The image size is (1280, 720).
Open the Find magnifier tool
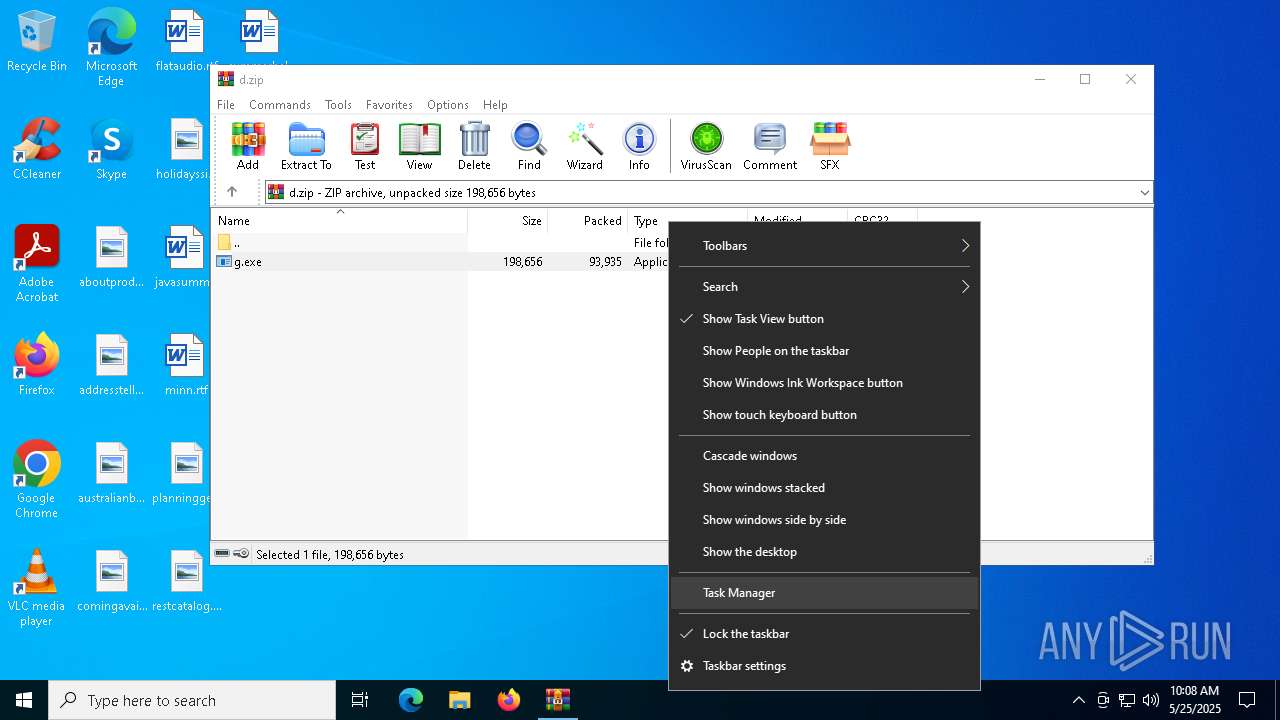click(529, 147)
